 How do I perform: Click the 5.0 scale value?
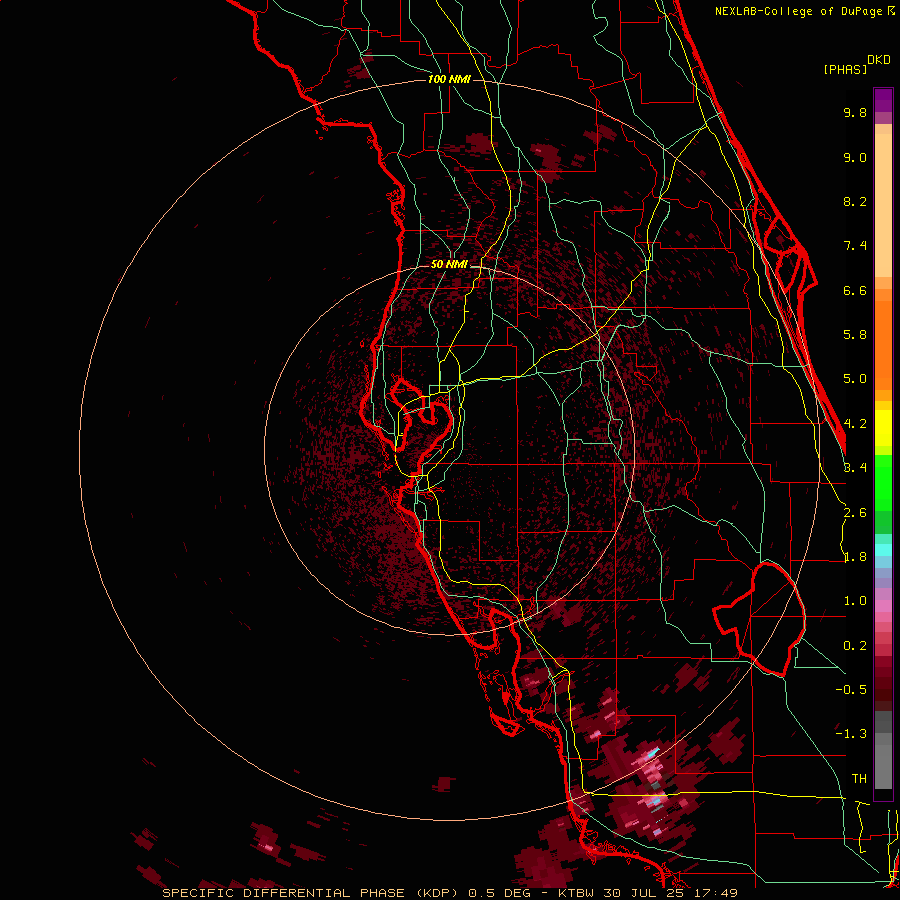point(855,379)
